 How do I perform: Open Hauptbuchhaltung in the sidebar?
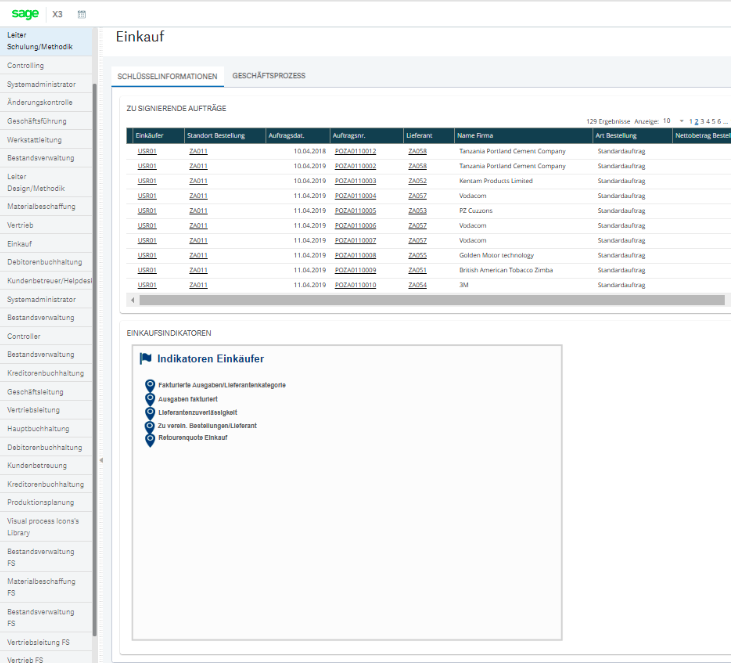pos(46,428)
